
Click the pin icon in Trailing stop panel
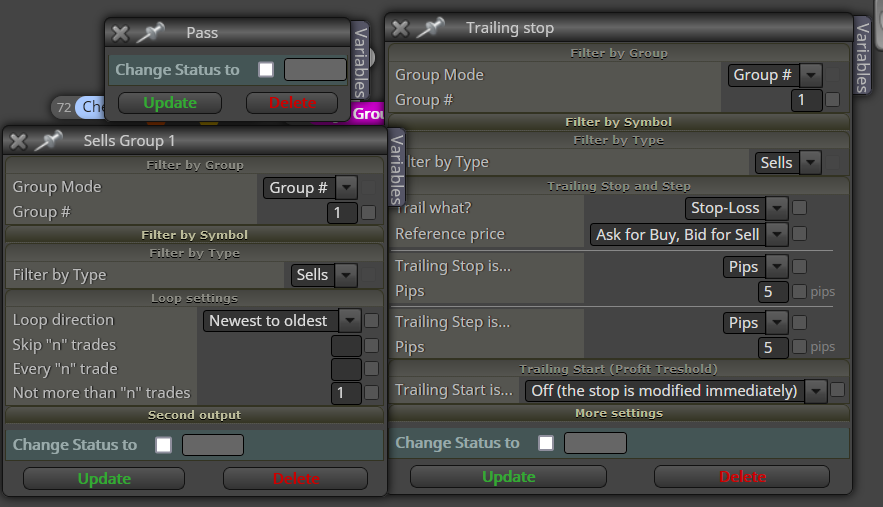[x=430, y=28]
